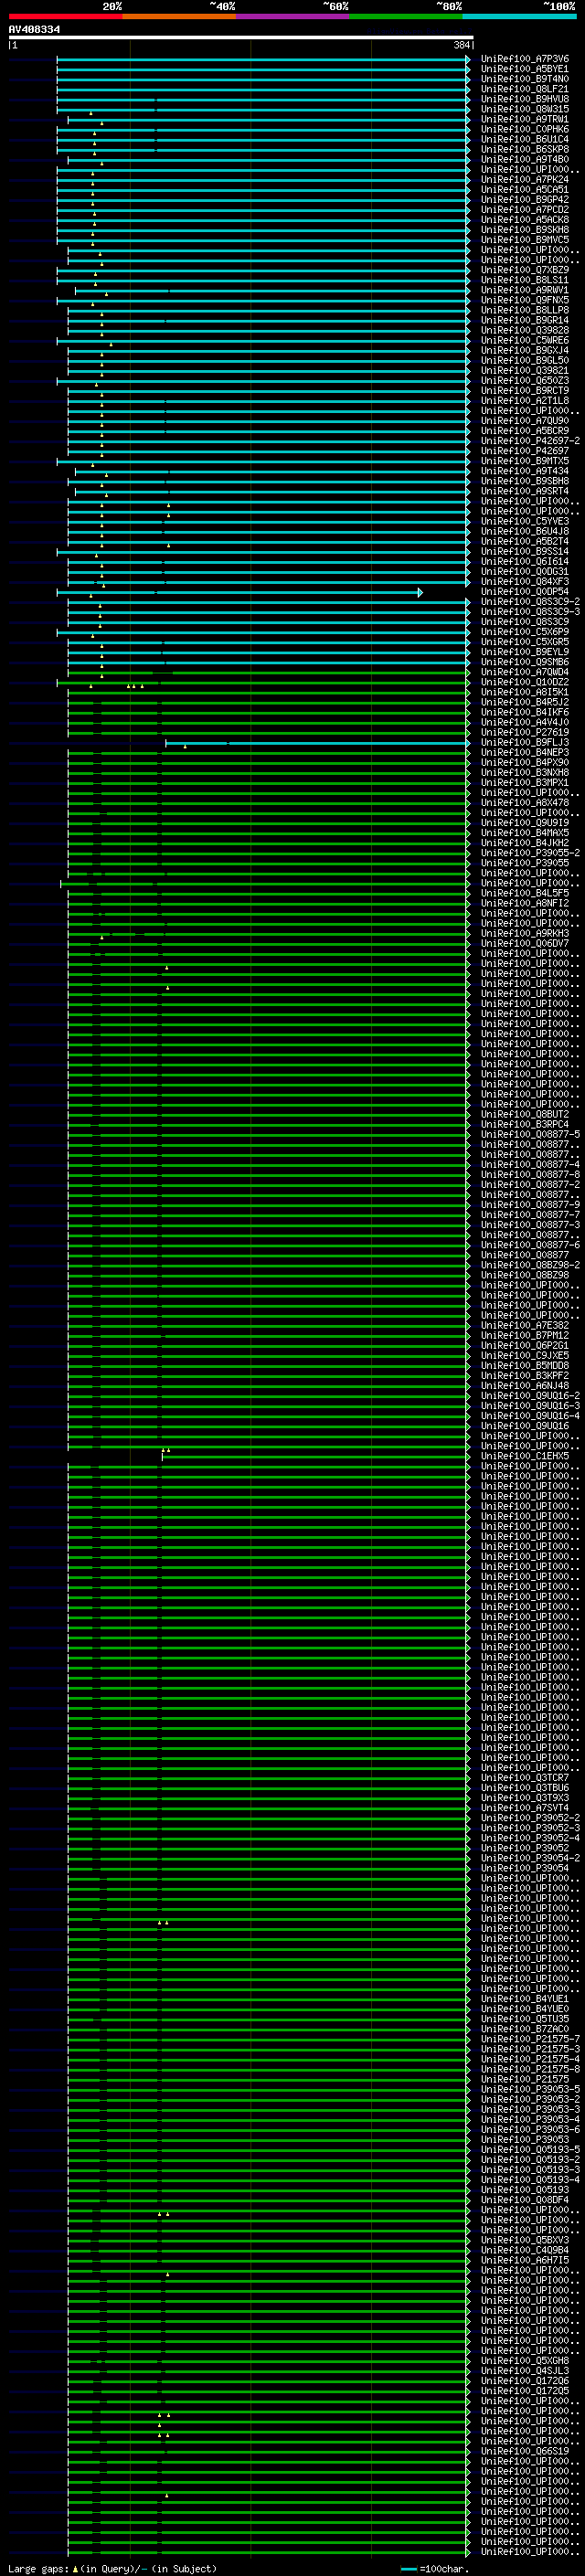Select hit UniRef100_Q8BZ98-2

530,1265
